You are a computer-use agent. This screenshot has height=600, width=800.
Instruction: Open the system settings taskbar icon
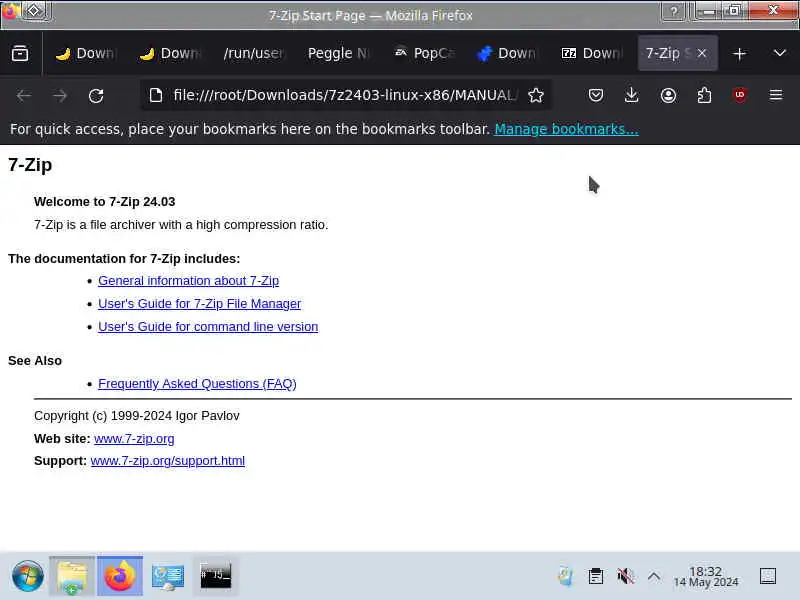coord(168,576)
